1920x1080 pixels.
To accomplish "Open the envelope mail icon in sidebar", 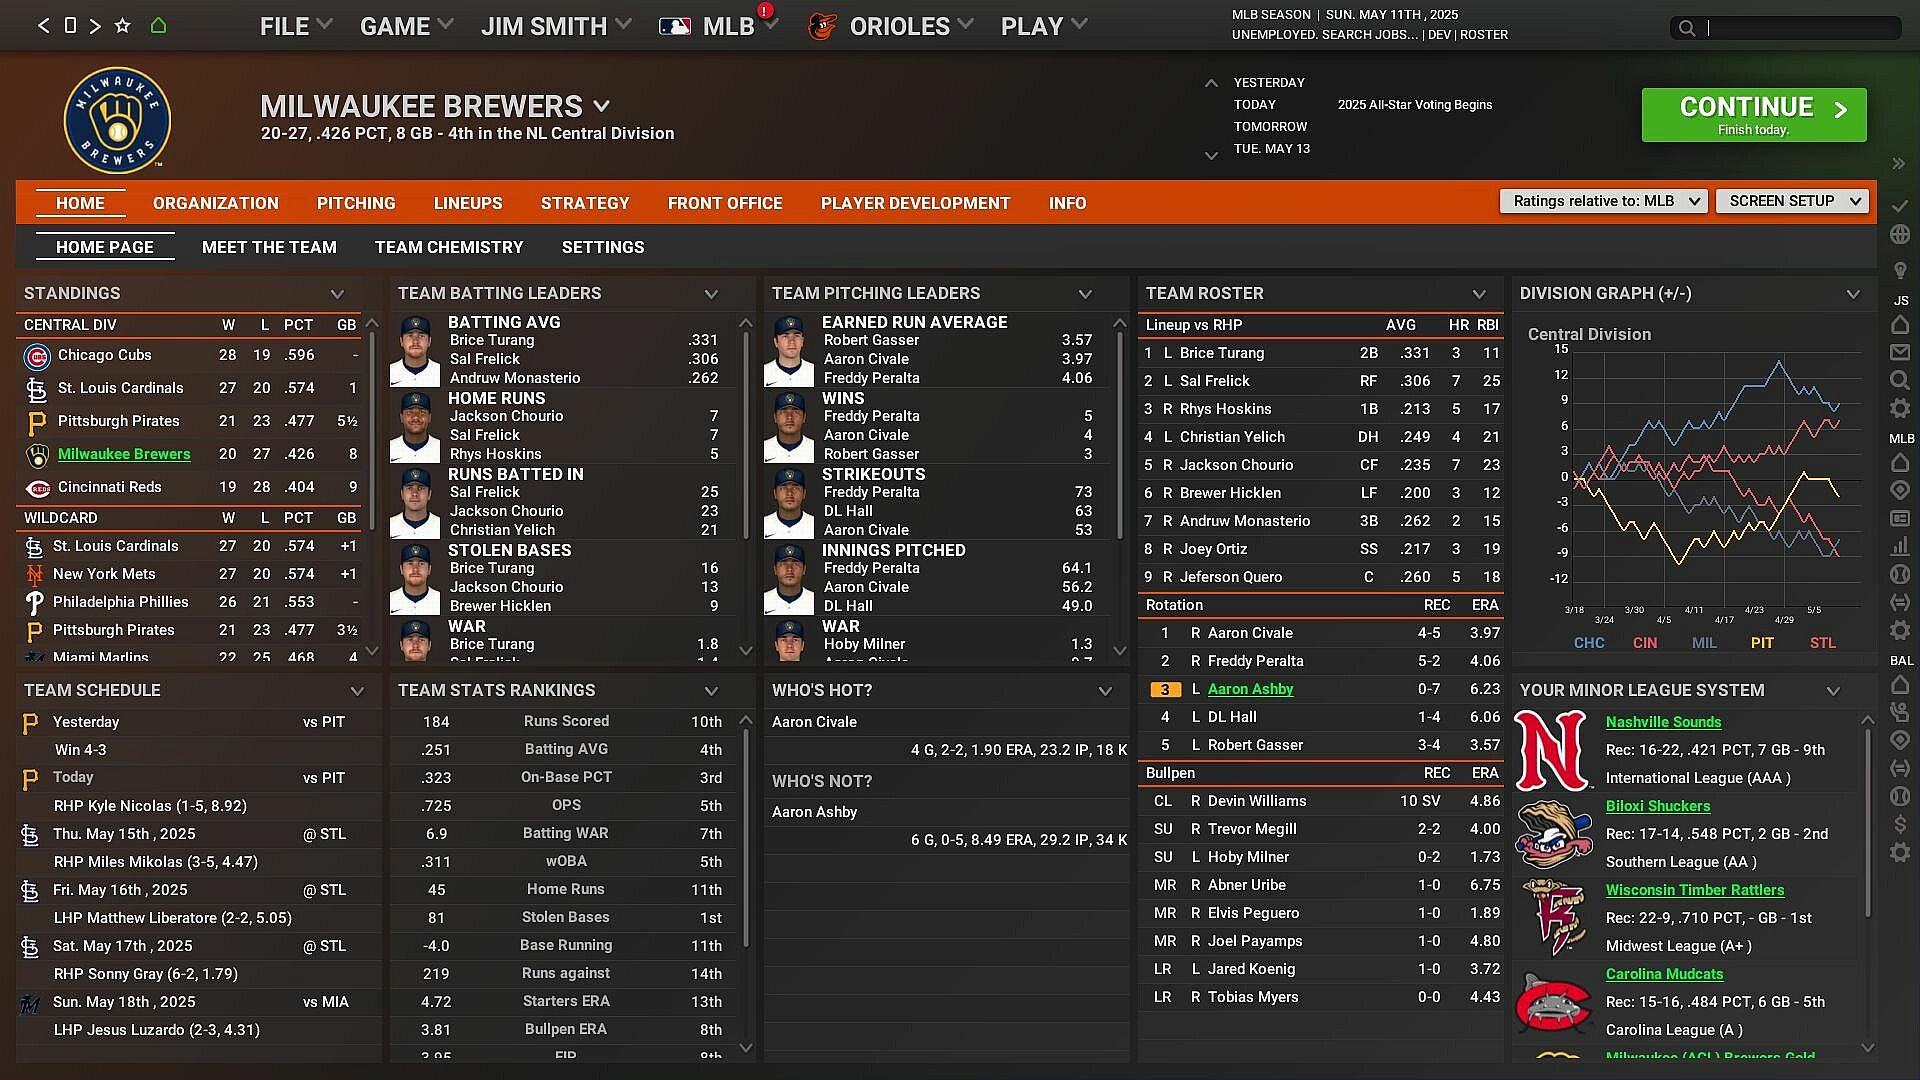I will coord(1900,352).
